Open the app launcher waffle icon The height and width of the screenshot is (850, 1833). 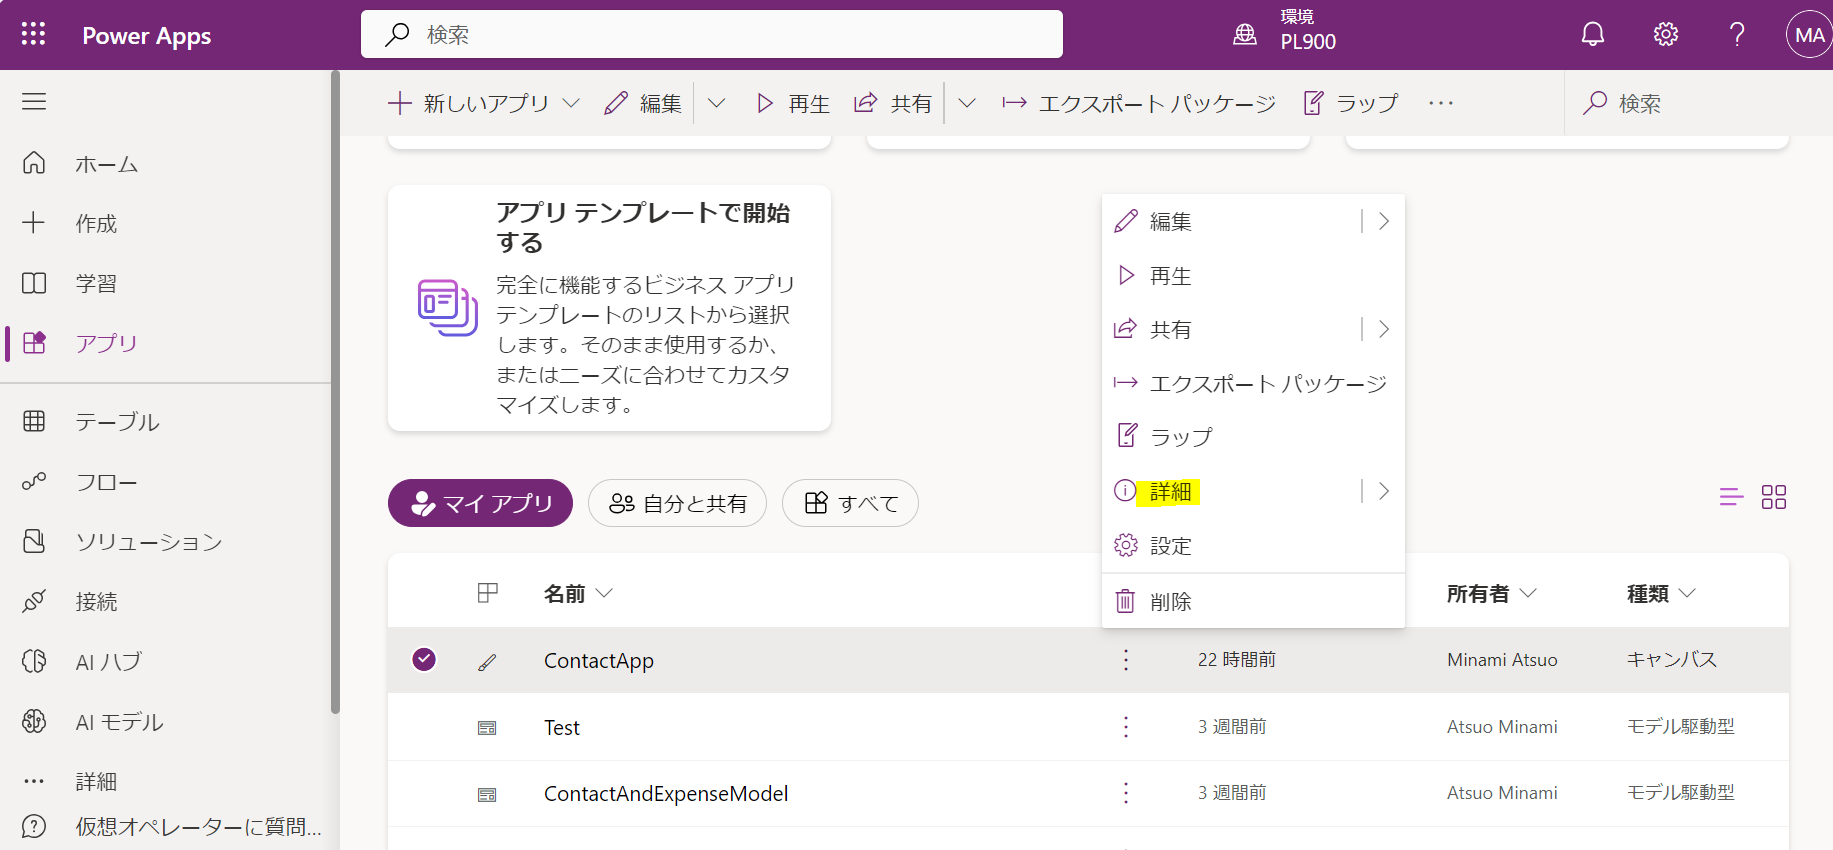tap(33, 34)
